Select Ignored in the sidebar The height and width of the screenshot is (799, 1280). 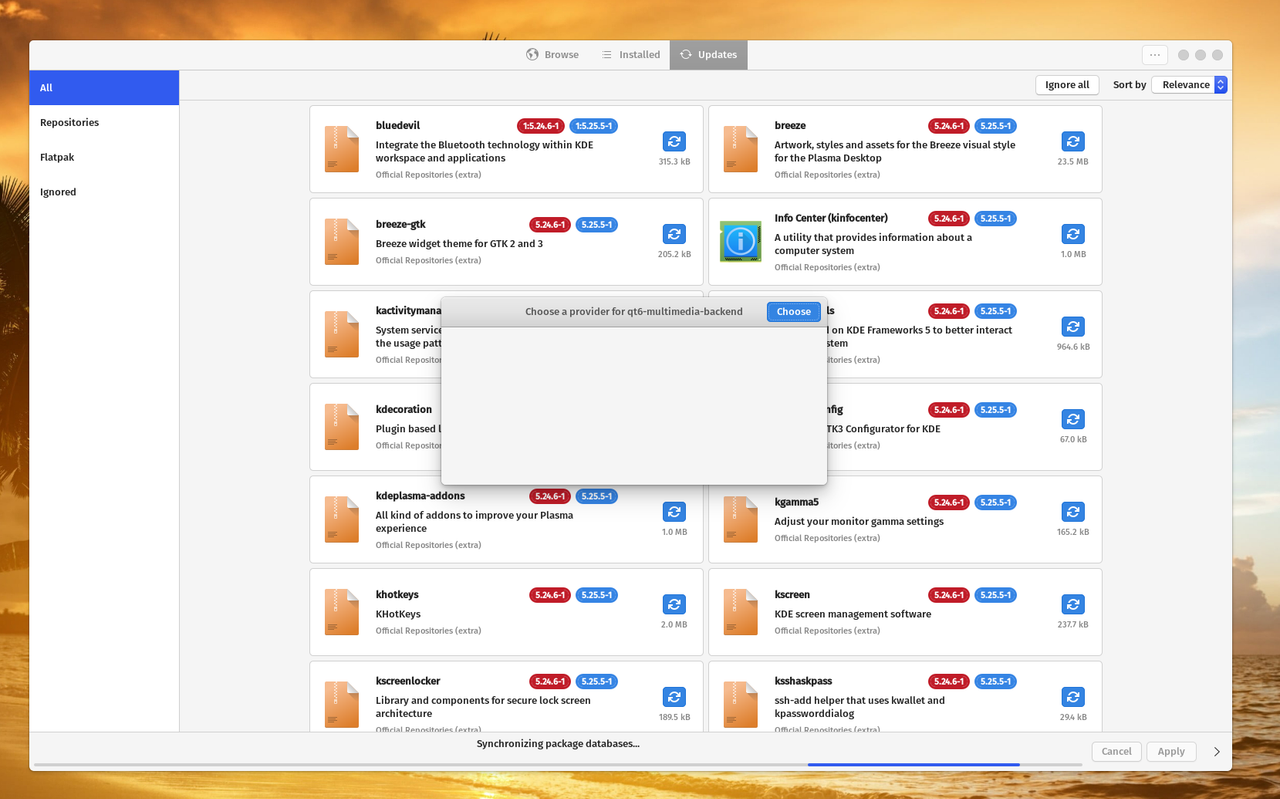tap(104, 192)
